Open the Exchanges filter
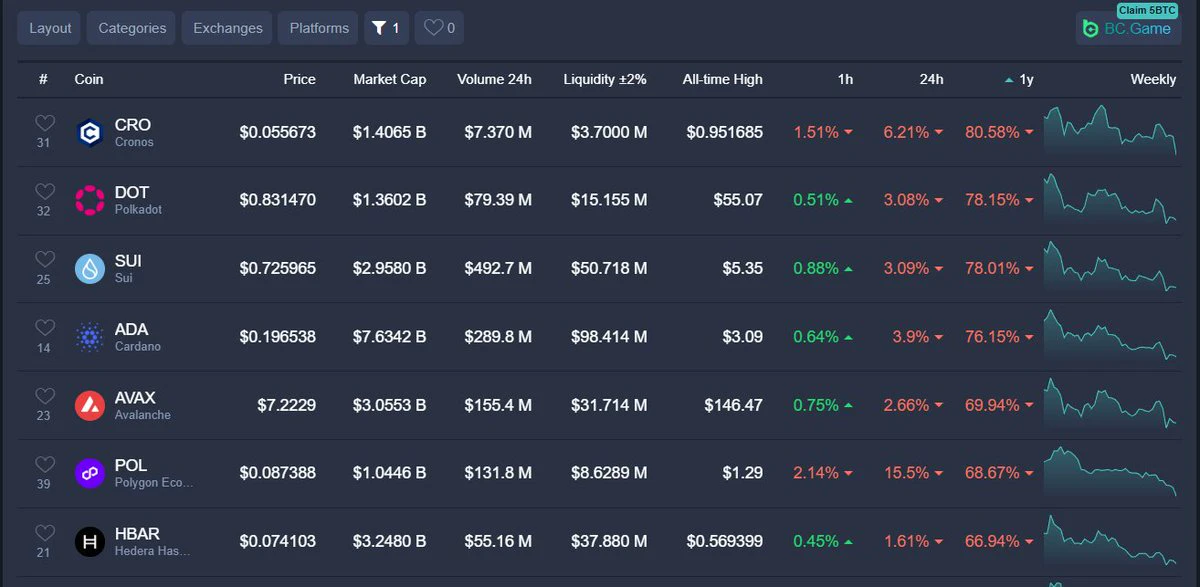This screenshot has height=587, width=1200. click(x=228, y=28)
